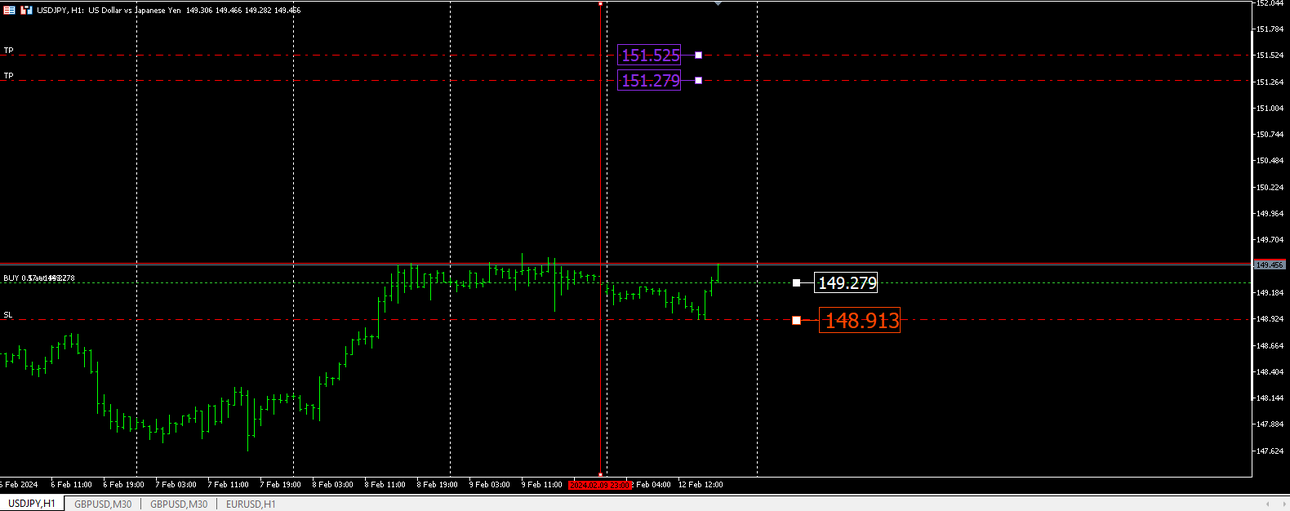
Task: Grab the chart shift triangle marker
Action: point(717,4)
